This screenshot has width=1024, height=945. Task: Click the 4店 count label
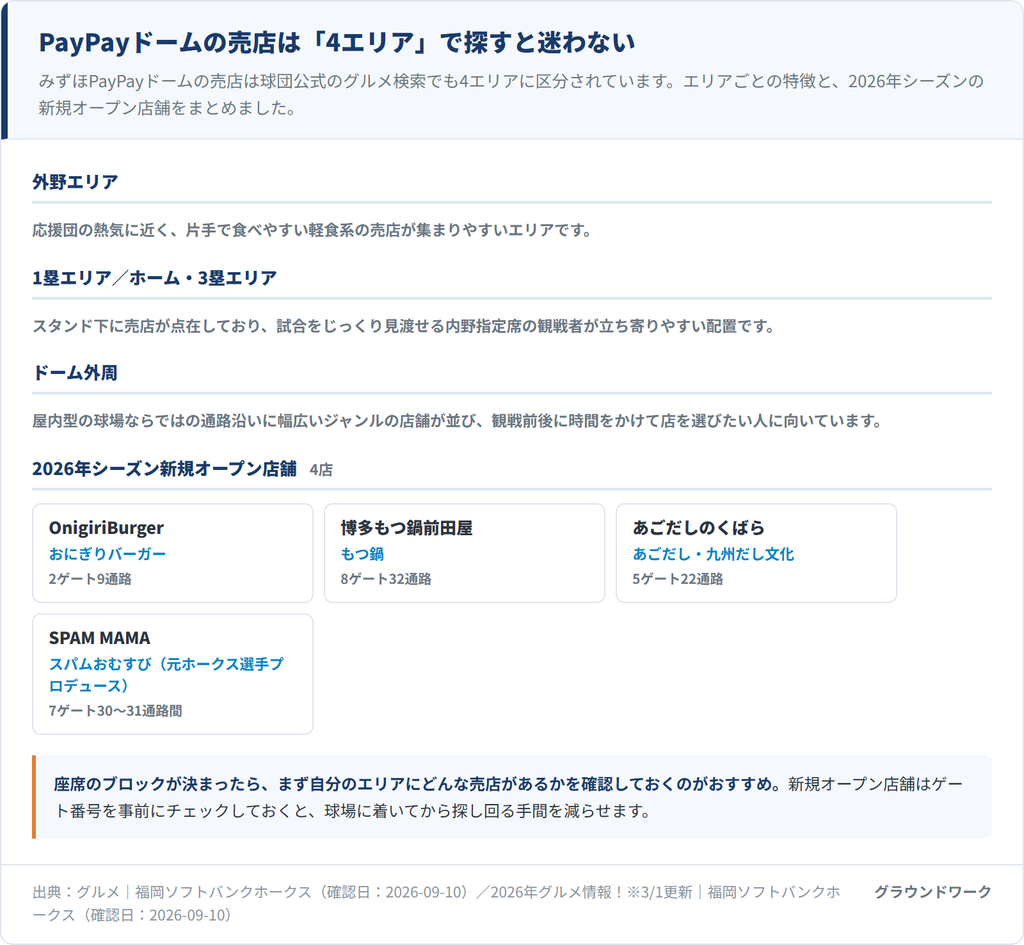tap(321, 470)
